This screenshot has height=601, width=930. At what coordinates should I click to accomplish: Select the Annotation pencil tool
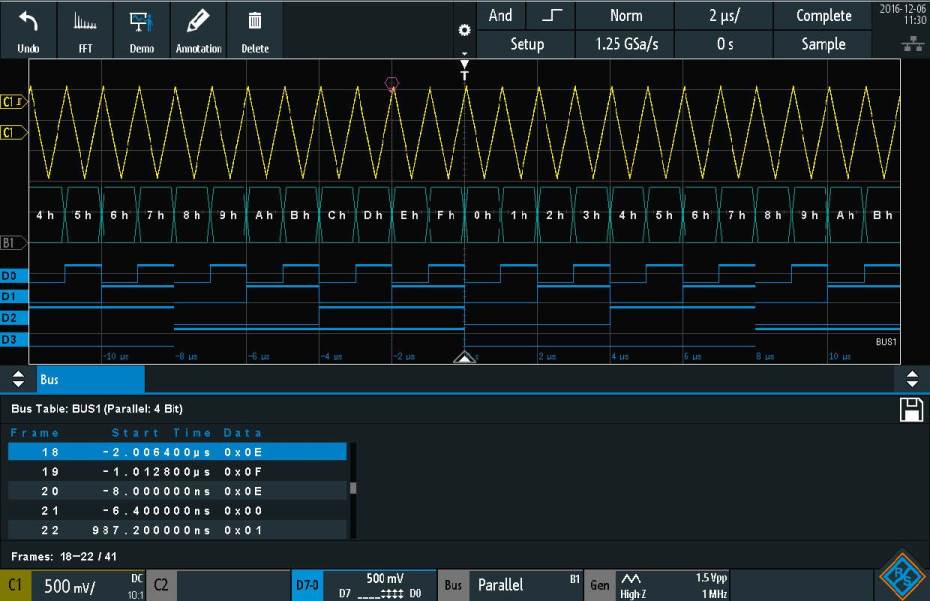coord(198,29)
